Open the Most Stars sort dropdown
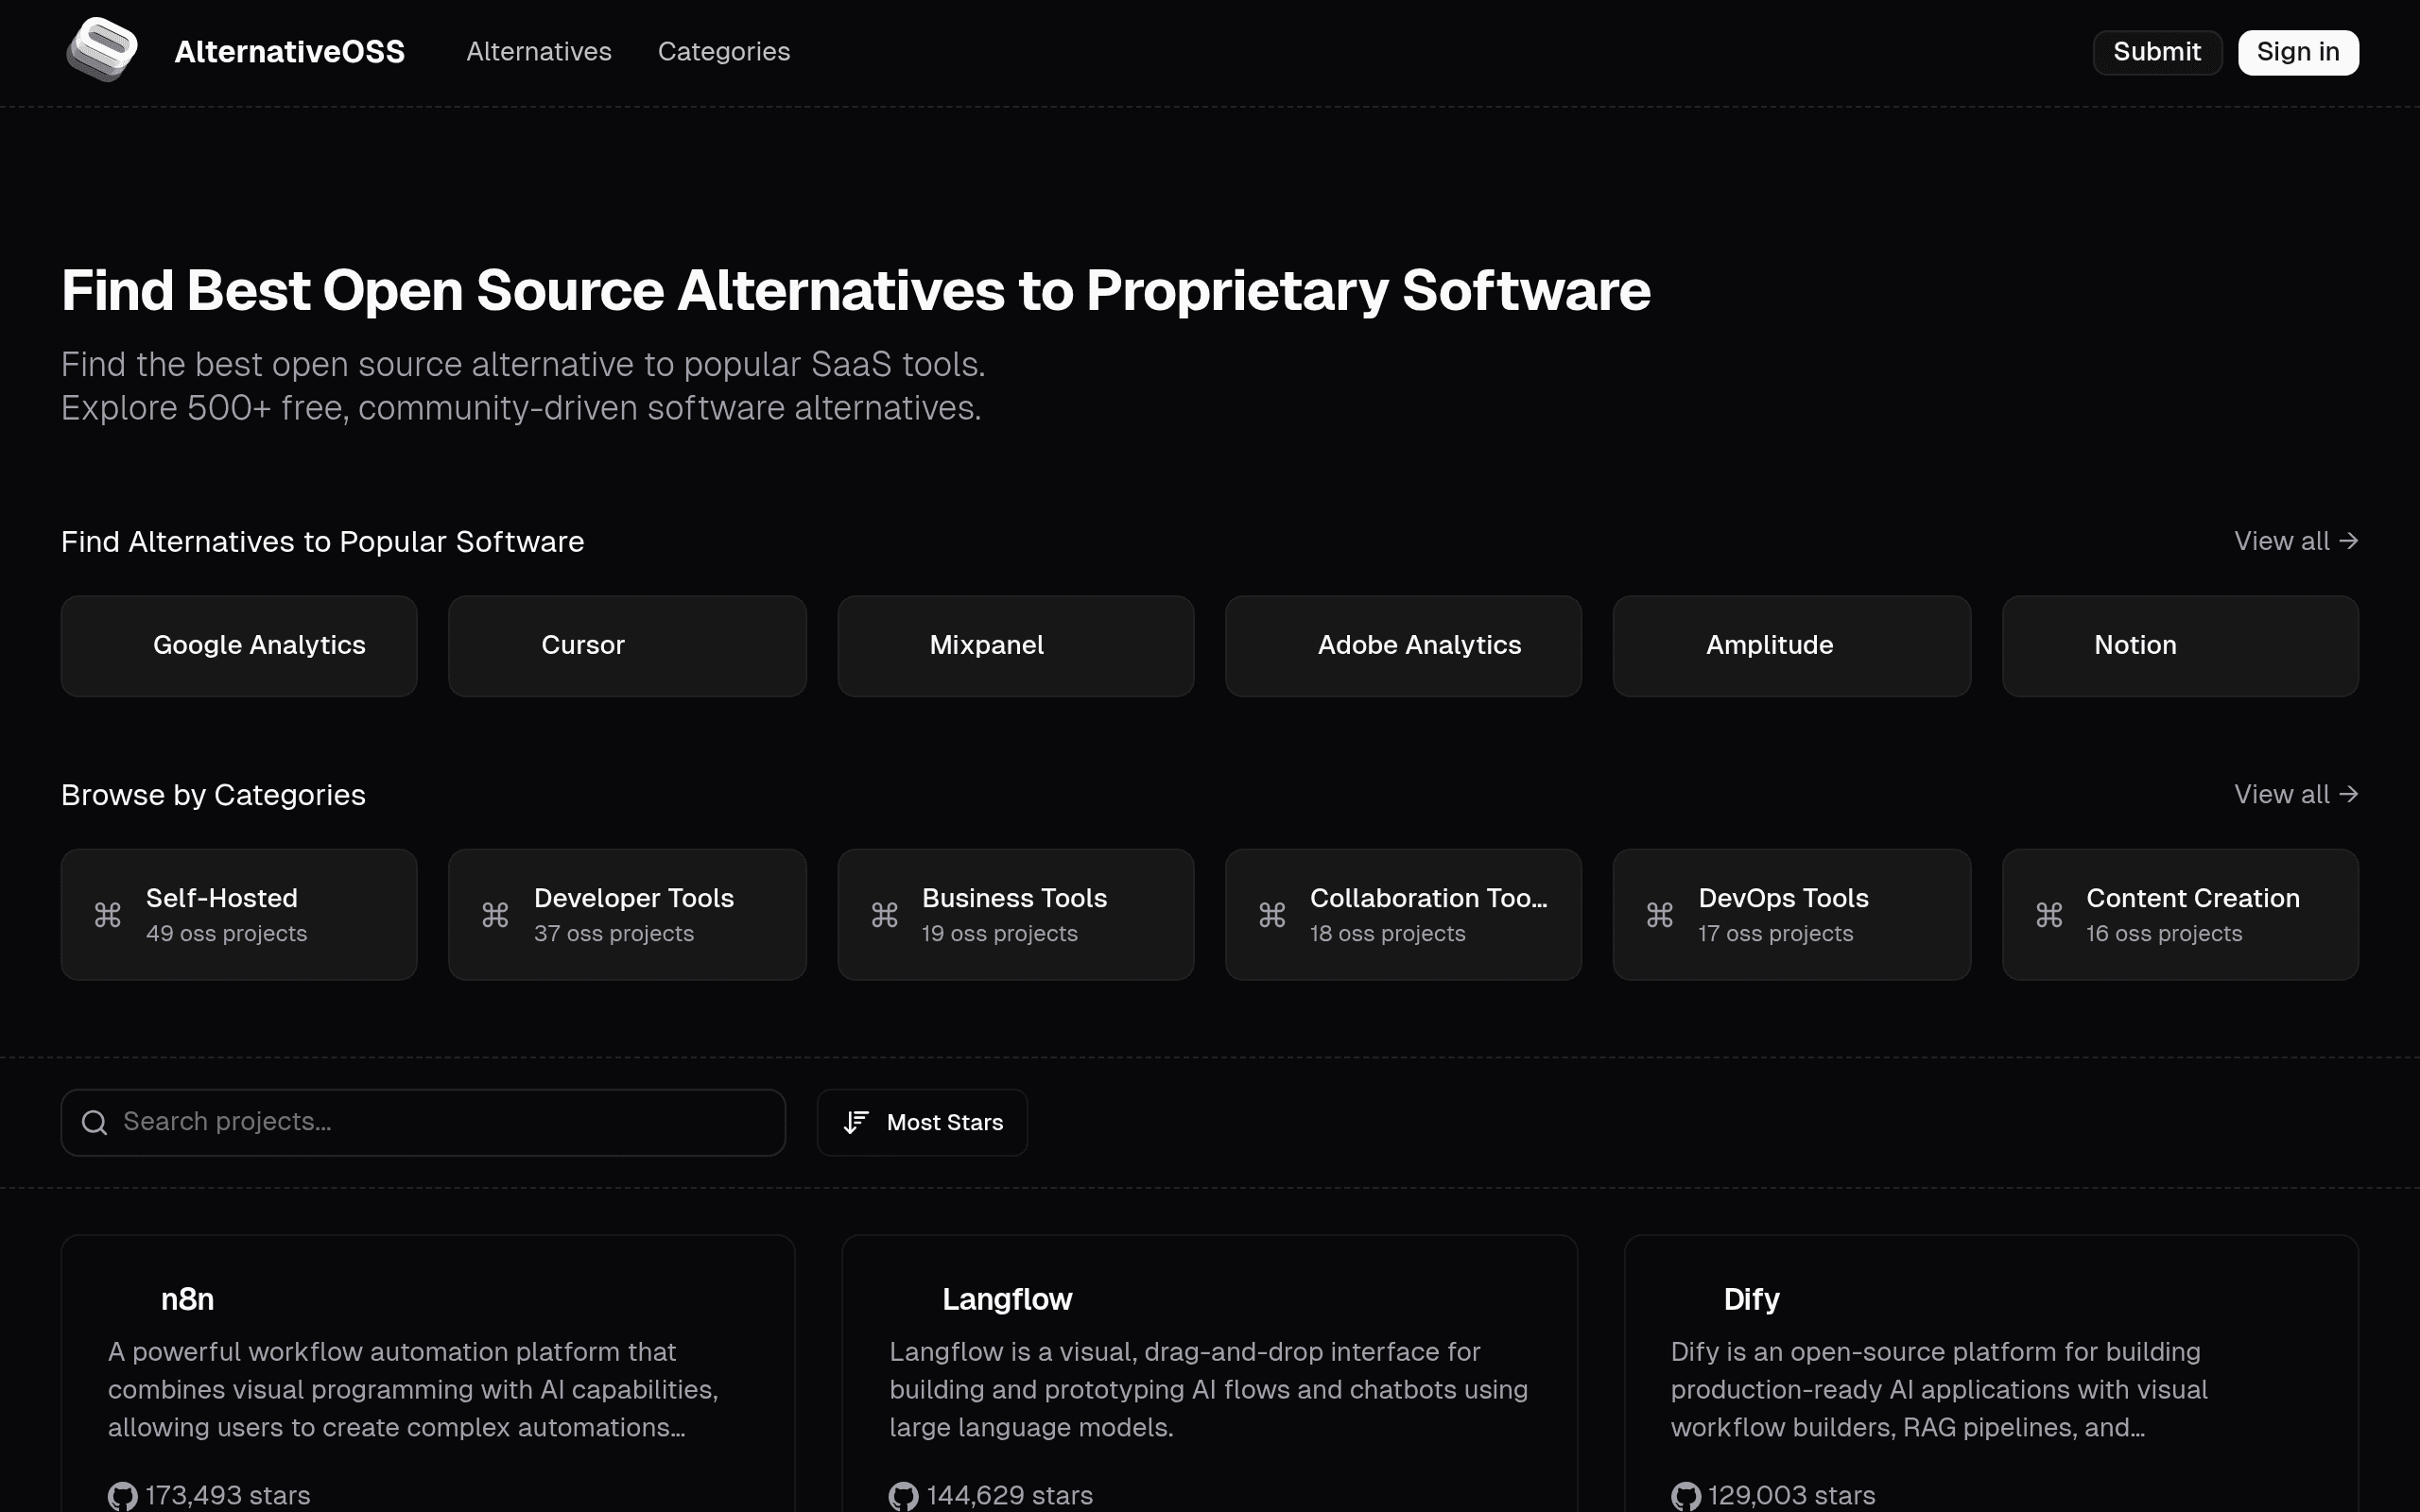 click(x=922, y=1123)
